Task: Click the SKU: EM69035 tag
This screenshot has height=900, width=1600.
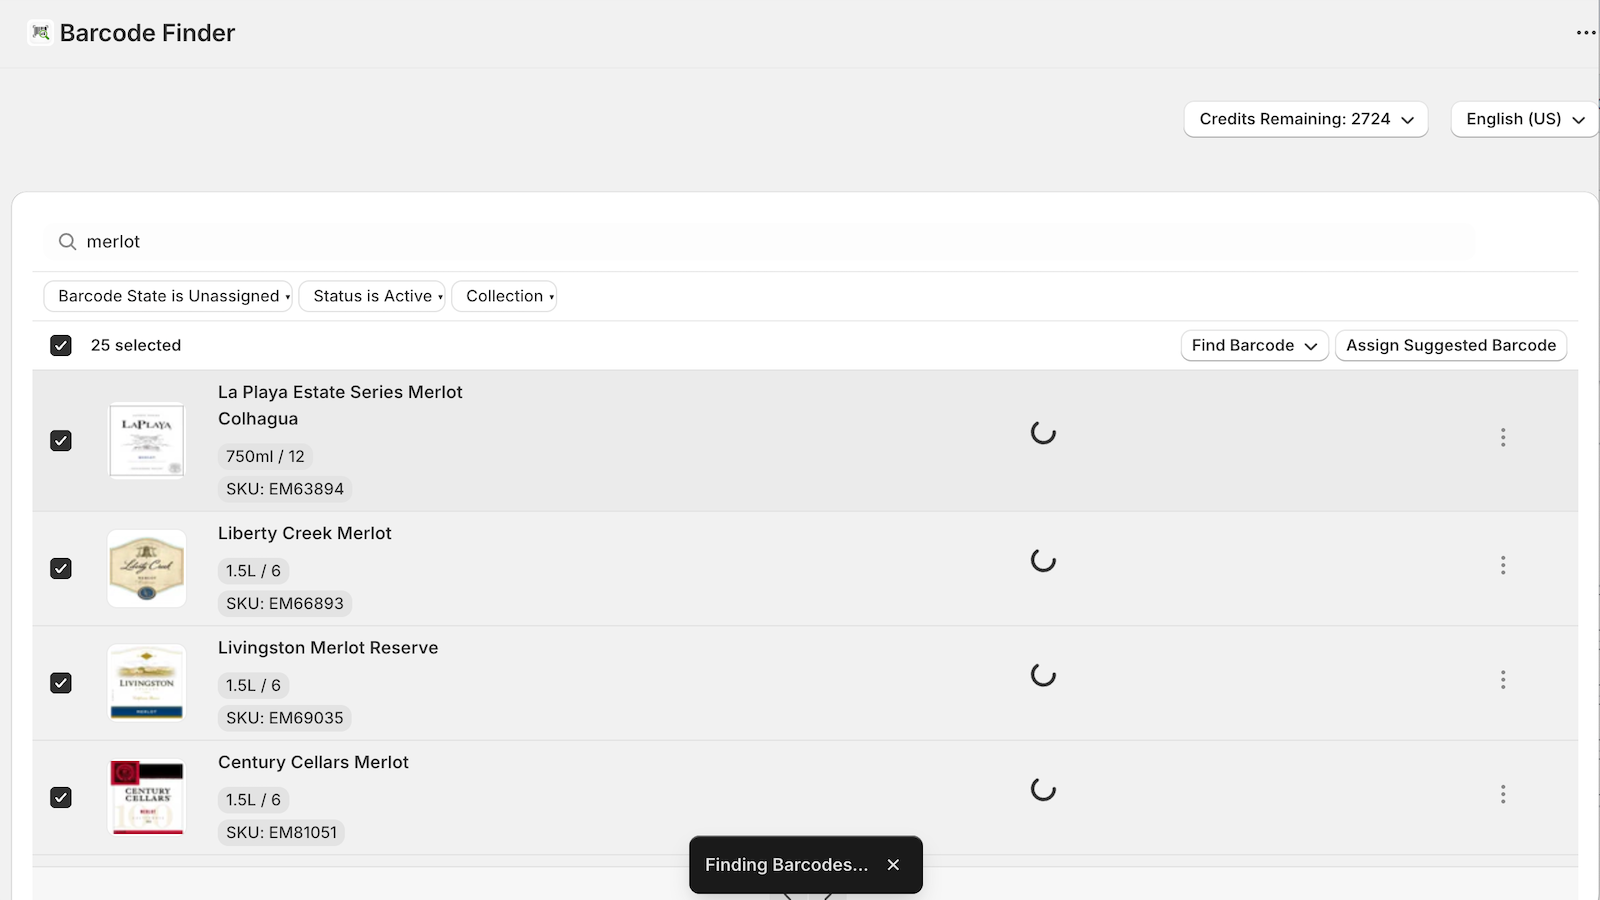Action: pyautogui.click(x=285, y=718)
